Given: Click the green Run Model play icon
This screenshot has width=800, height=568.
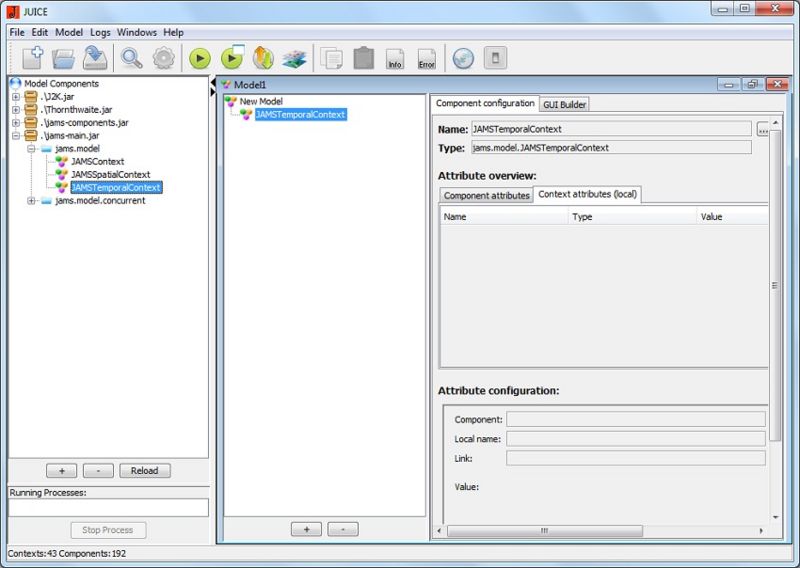Looking at the screenshot, I should click(200, 58).
